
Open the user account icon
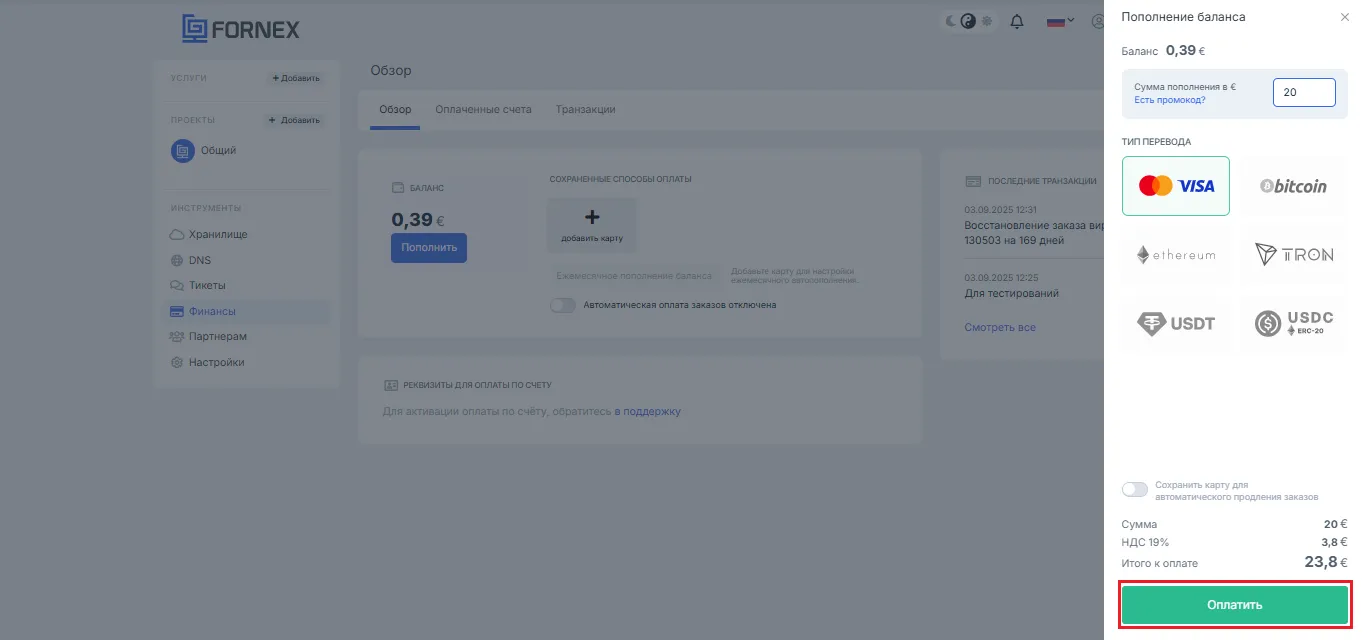click(x=1098, y=21)
